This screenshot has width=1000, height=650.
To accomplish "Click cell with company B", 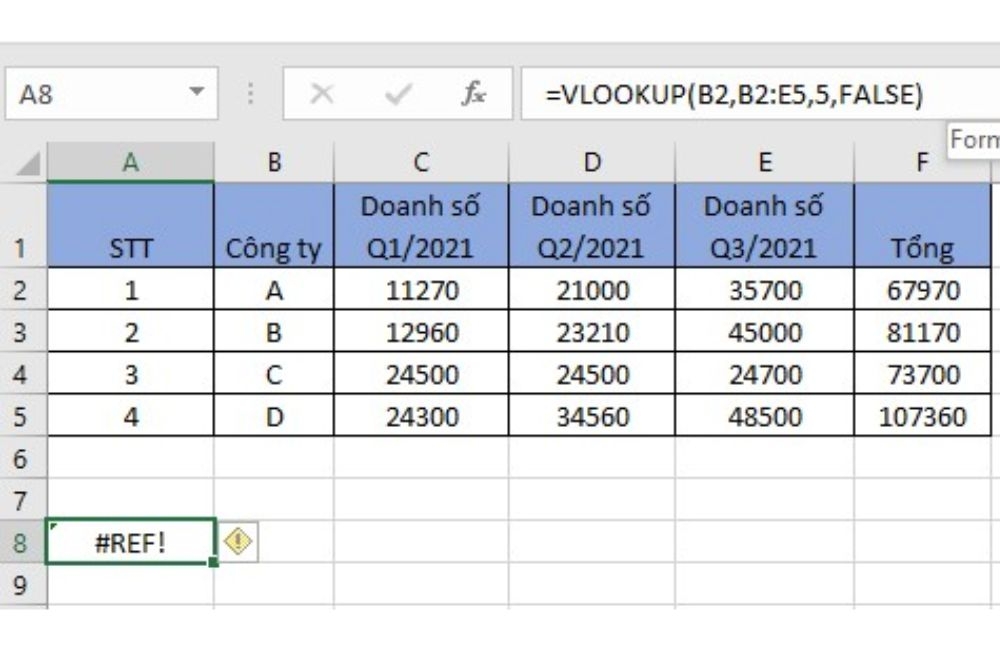I will [x=274, y=332].
